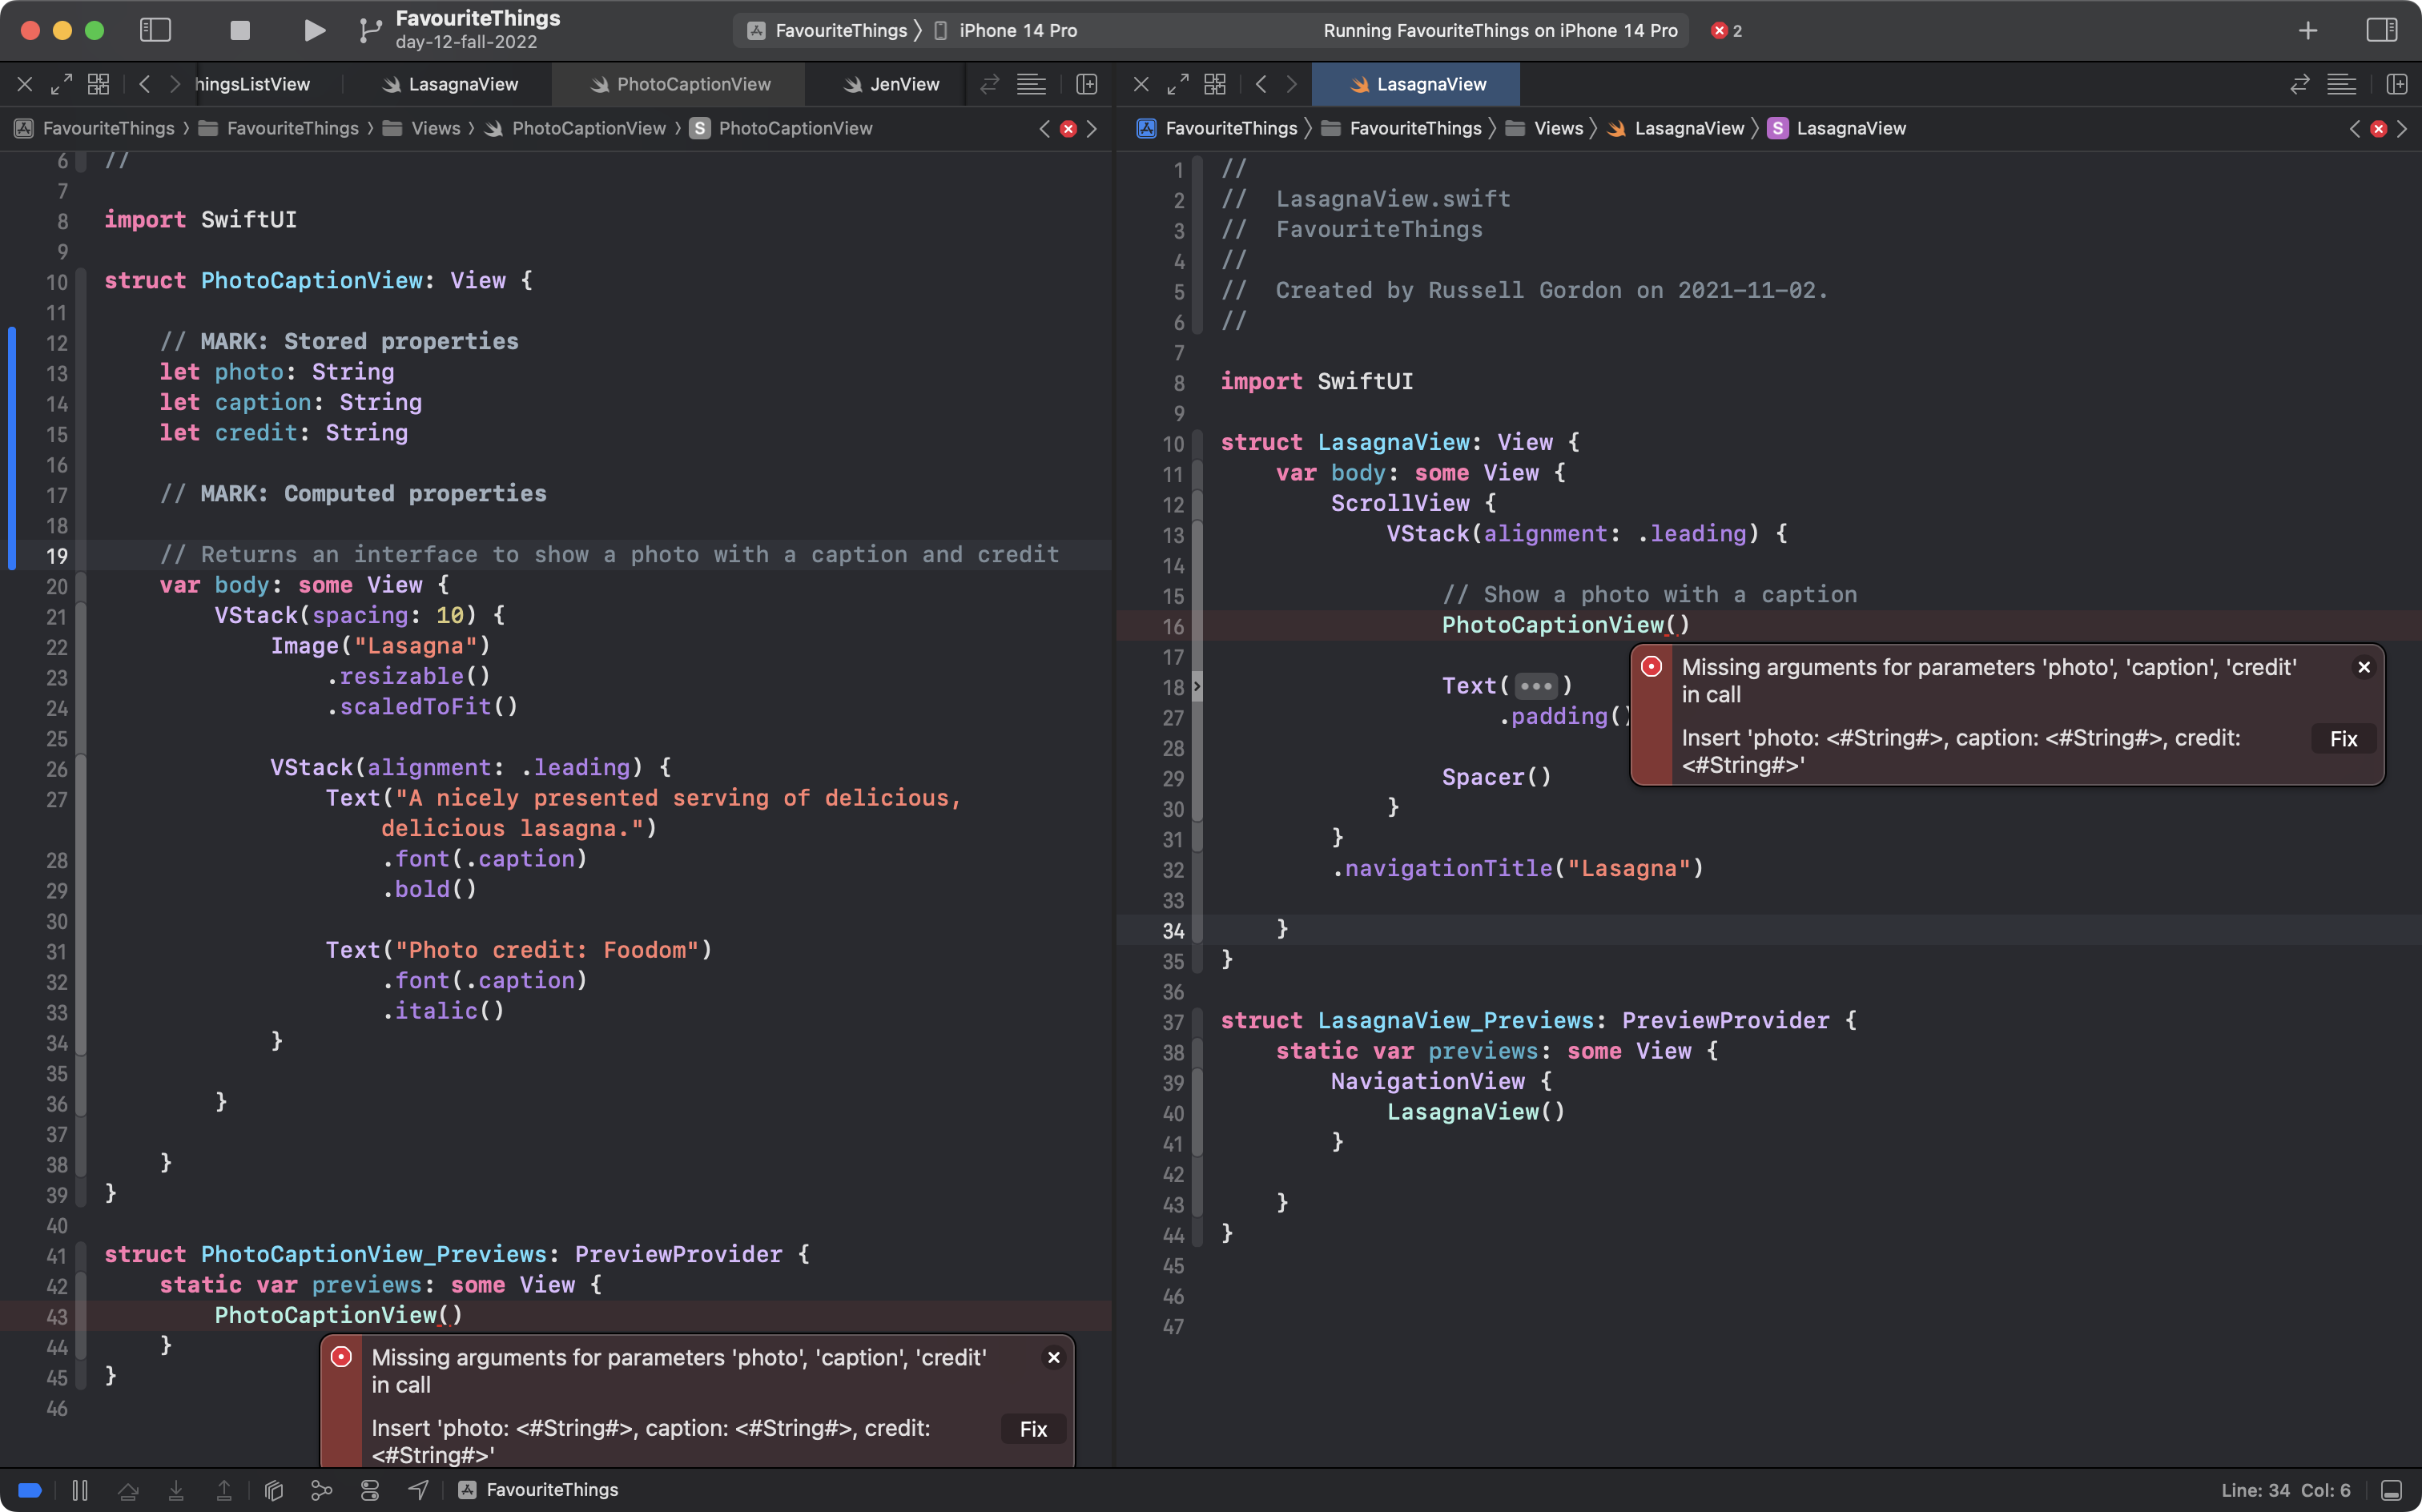Open the memory graph debugger icon
The height and width of the screenshot is (1512, 2422).
coord(321,1490)
